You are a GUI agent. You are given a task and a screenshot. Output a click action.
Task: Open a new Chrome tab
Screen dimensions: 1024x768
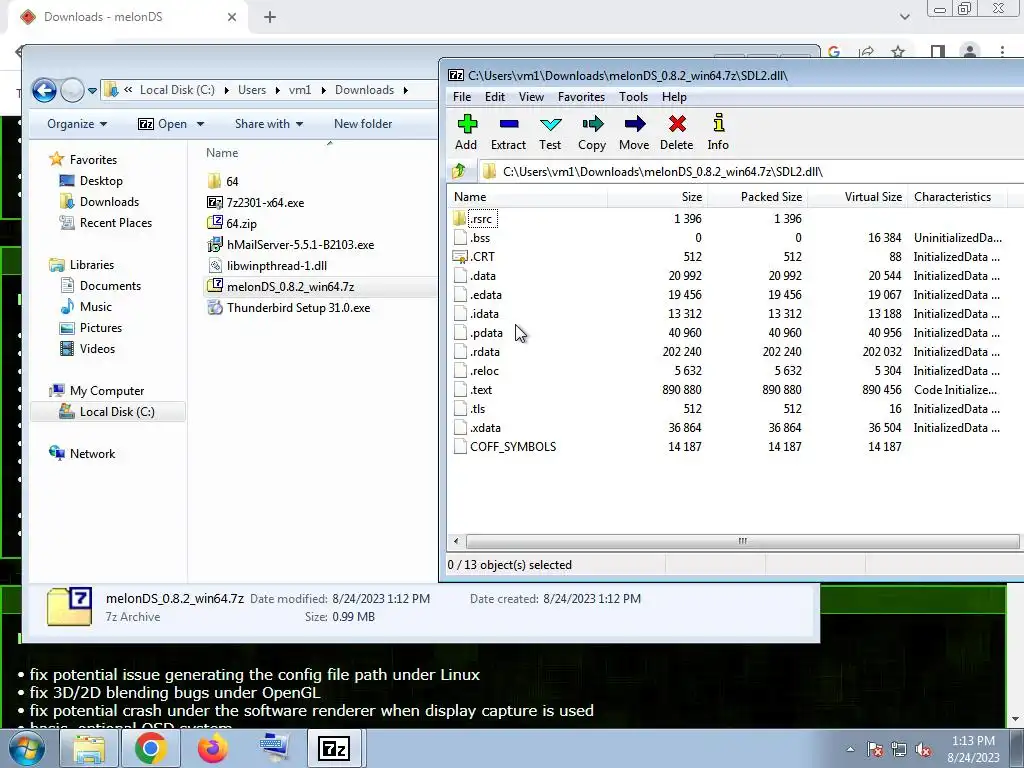(270, 17)
